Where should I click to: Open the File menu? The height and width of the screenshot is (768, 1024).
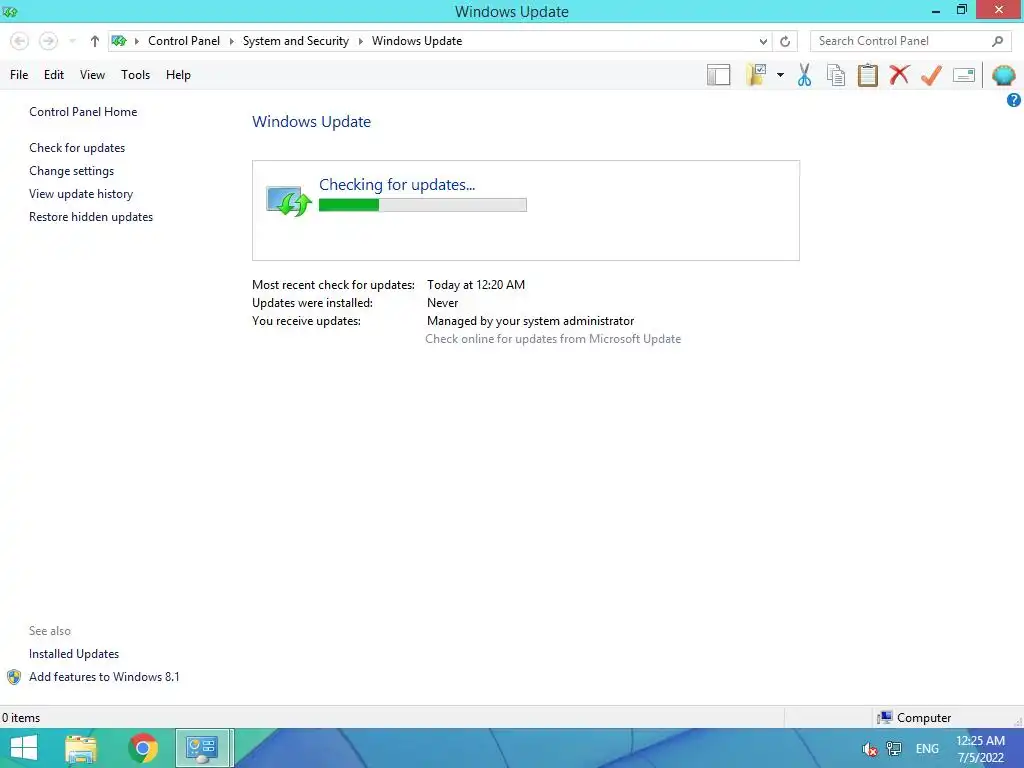click(19, 74)
